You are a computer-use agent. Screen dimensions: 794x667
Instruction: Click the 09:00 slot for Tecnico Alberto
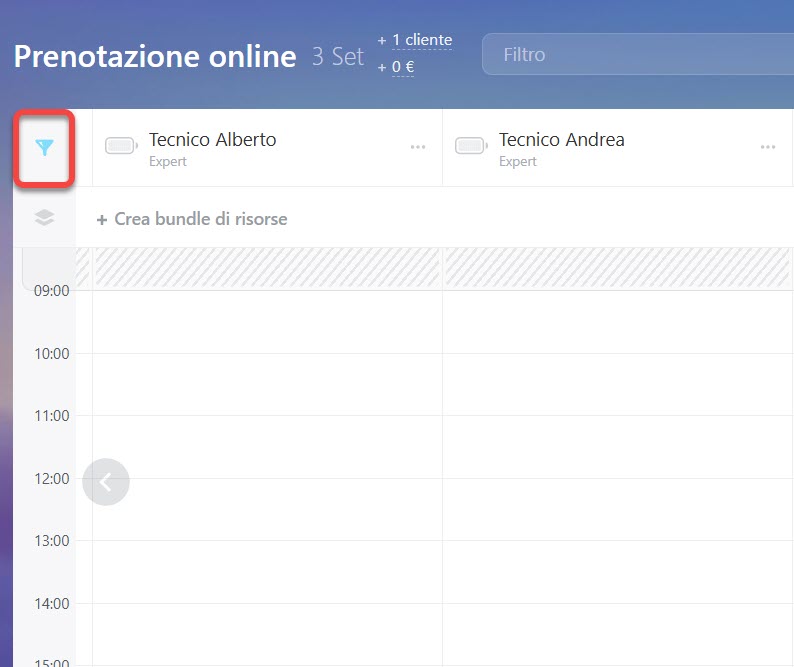click(267, 322)
